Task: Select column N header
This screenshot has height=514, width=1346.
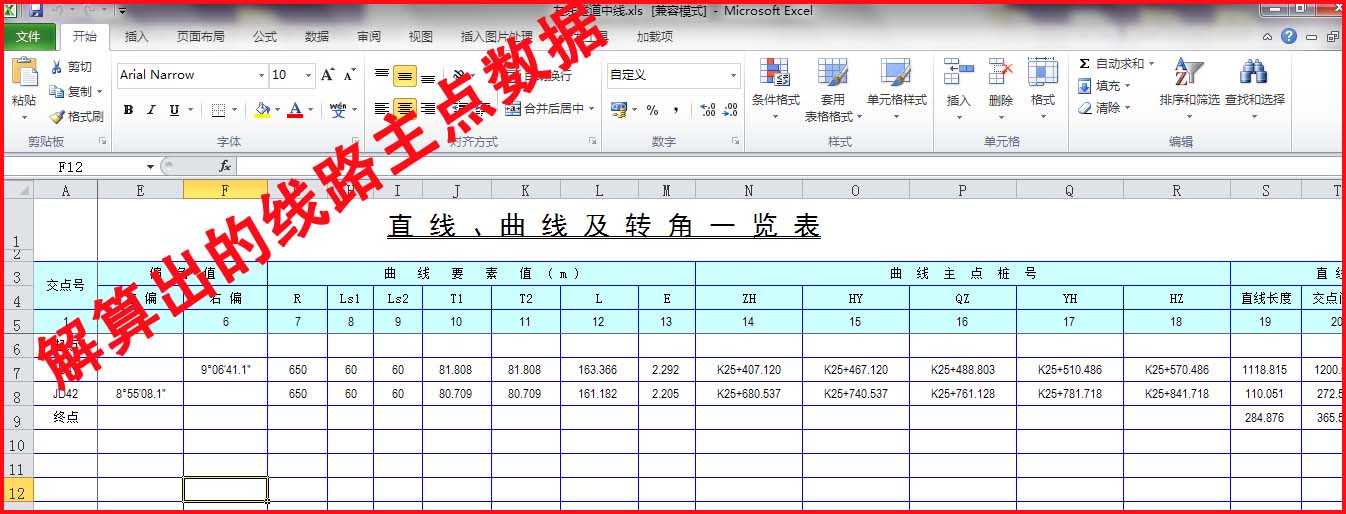Action: (x=749, y=190)
